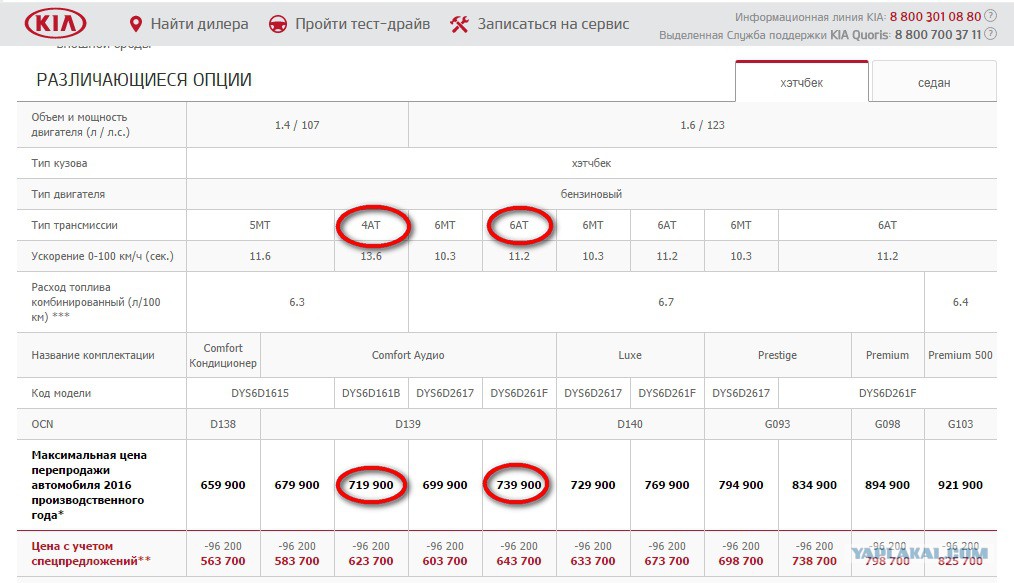This screenshot has width=1014, height=583.
Task: Click special offer price 643 700
Action: click(x=519, y=561)
